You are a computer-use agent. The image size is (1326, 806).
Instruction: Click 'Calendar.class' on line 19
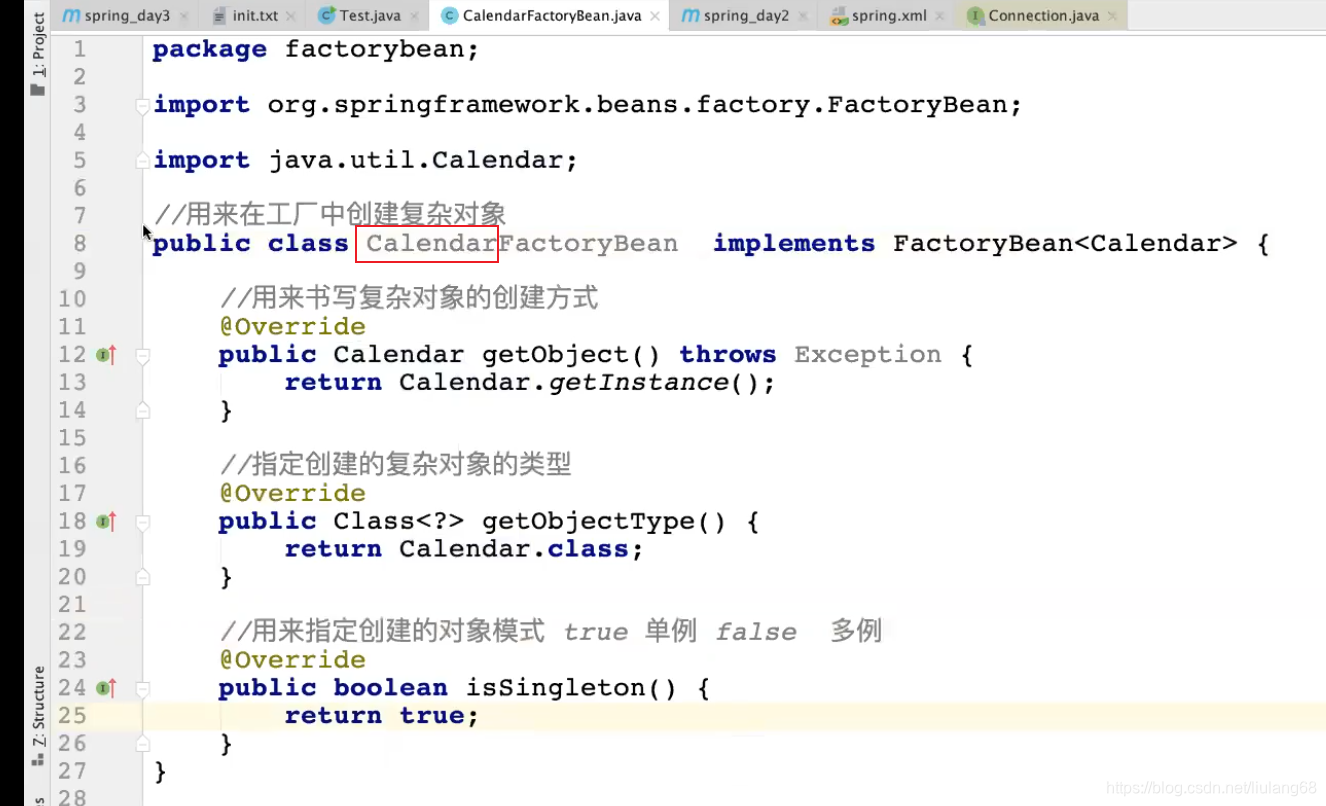tap(513, 549)
